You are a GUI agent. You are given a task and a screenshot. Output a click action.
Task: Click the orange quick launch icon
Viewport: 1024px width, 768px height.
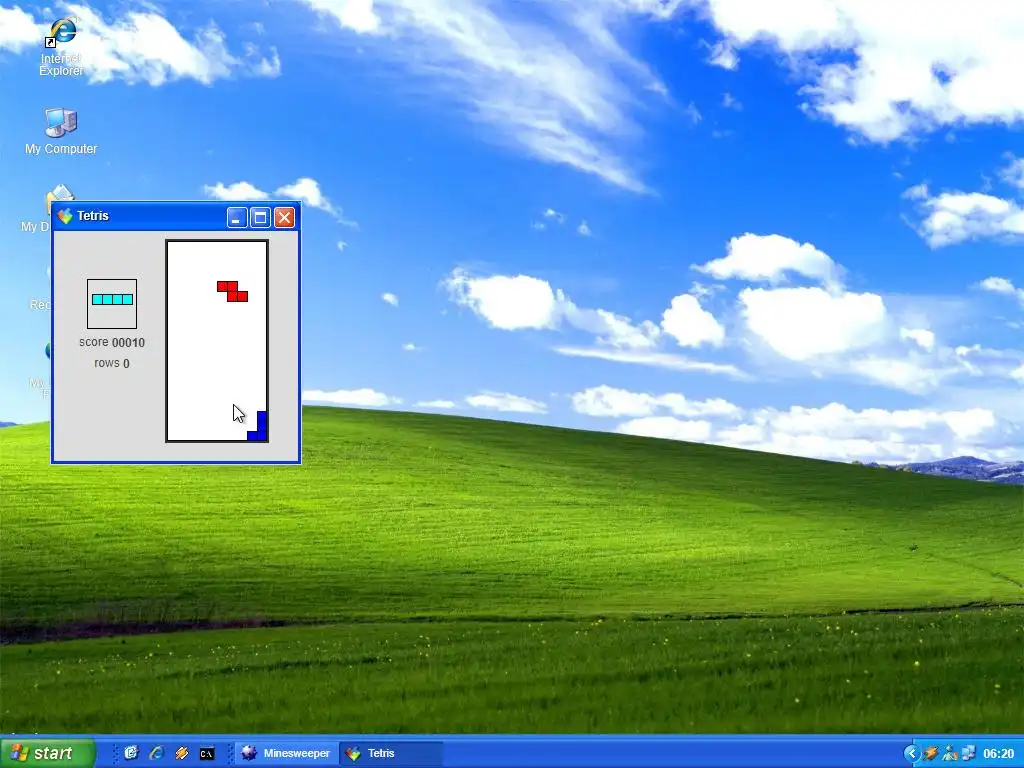pos(181,753)
